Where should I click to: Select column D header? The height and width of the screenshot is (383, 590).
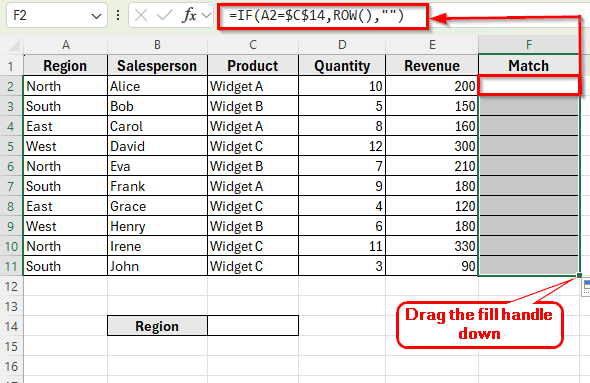(x=342, y=45)
